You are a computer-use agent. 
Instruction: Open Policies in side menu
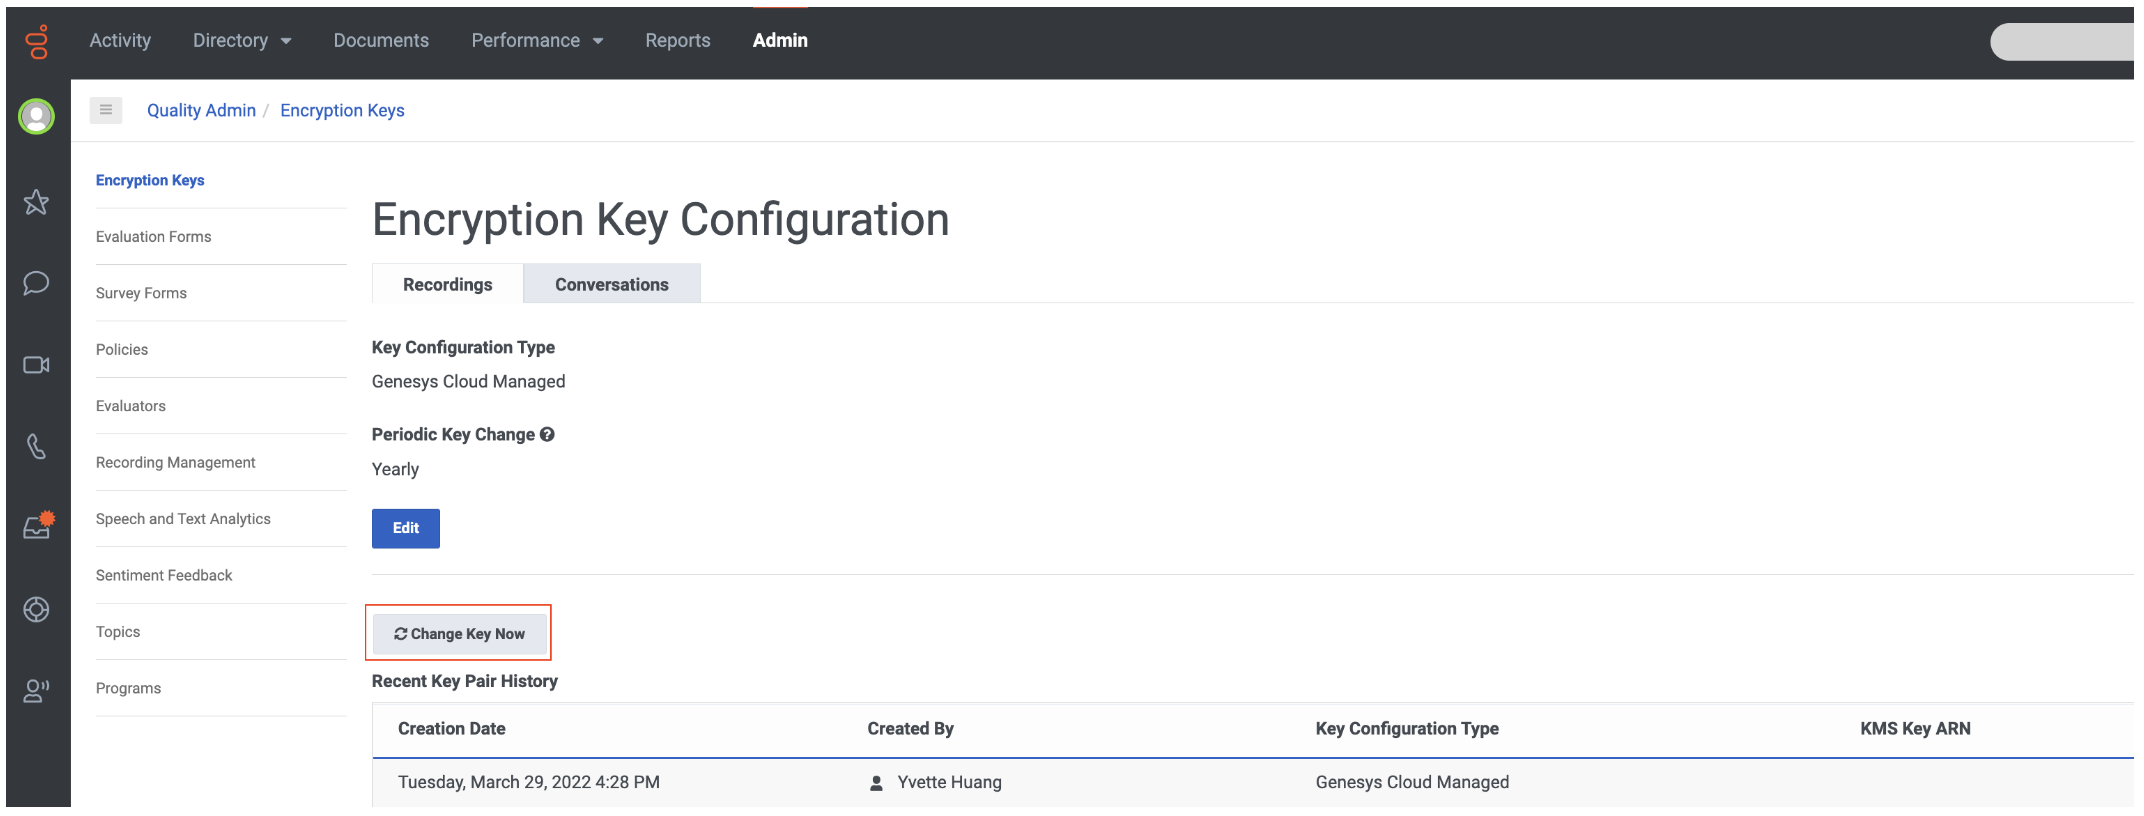(122, 350)
